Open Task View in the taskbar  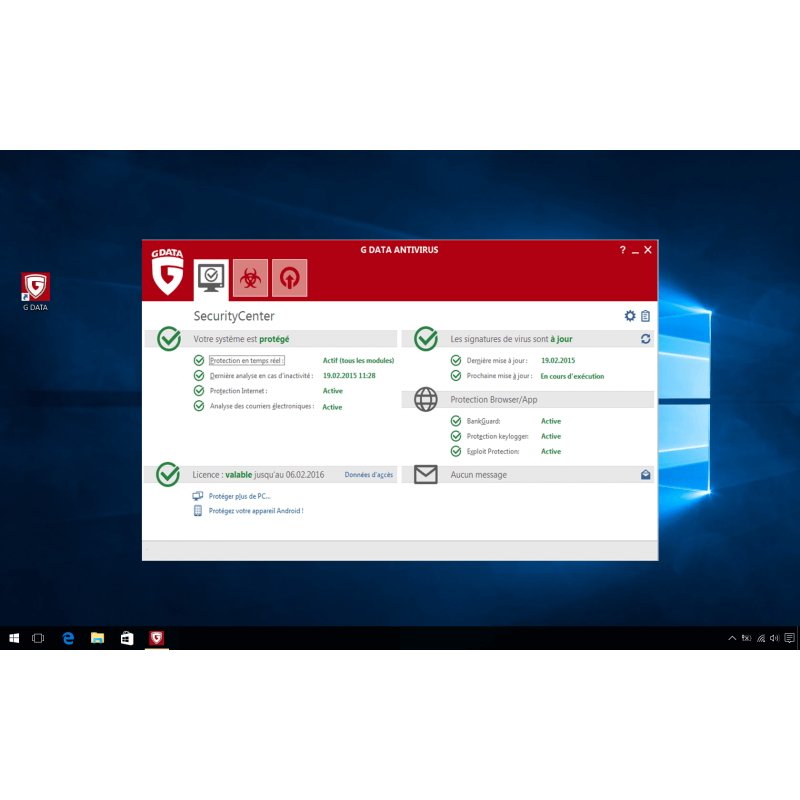pyautogui.click(x=38, y=638)
